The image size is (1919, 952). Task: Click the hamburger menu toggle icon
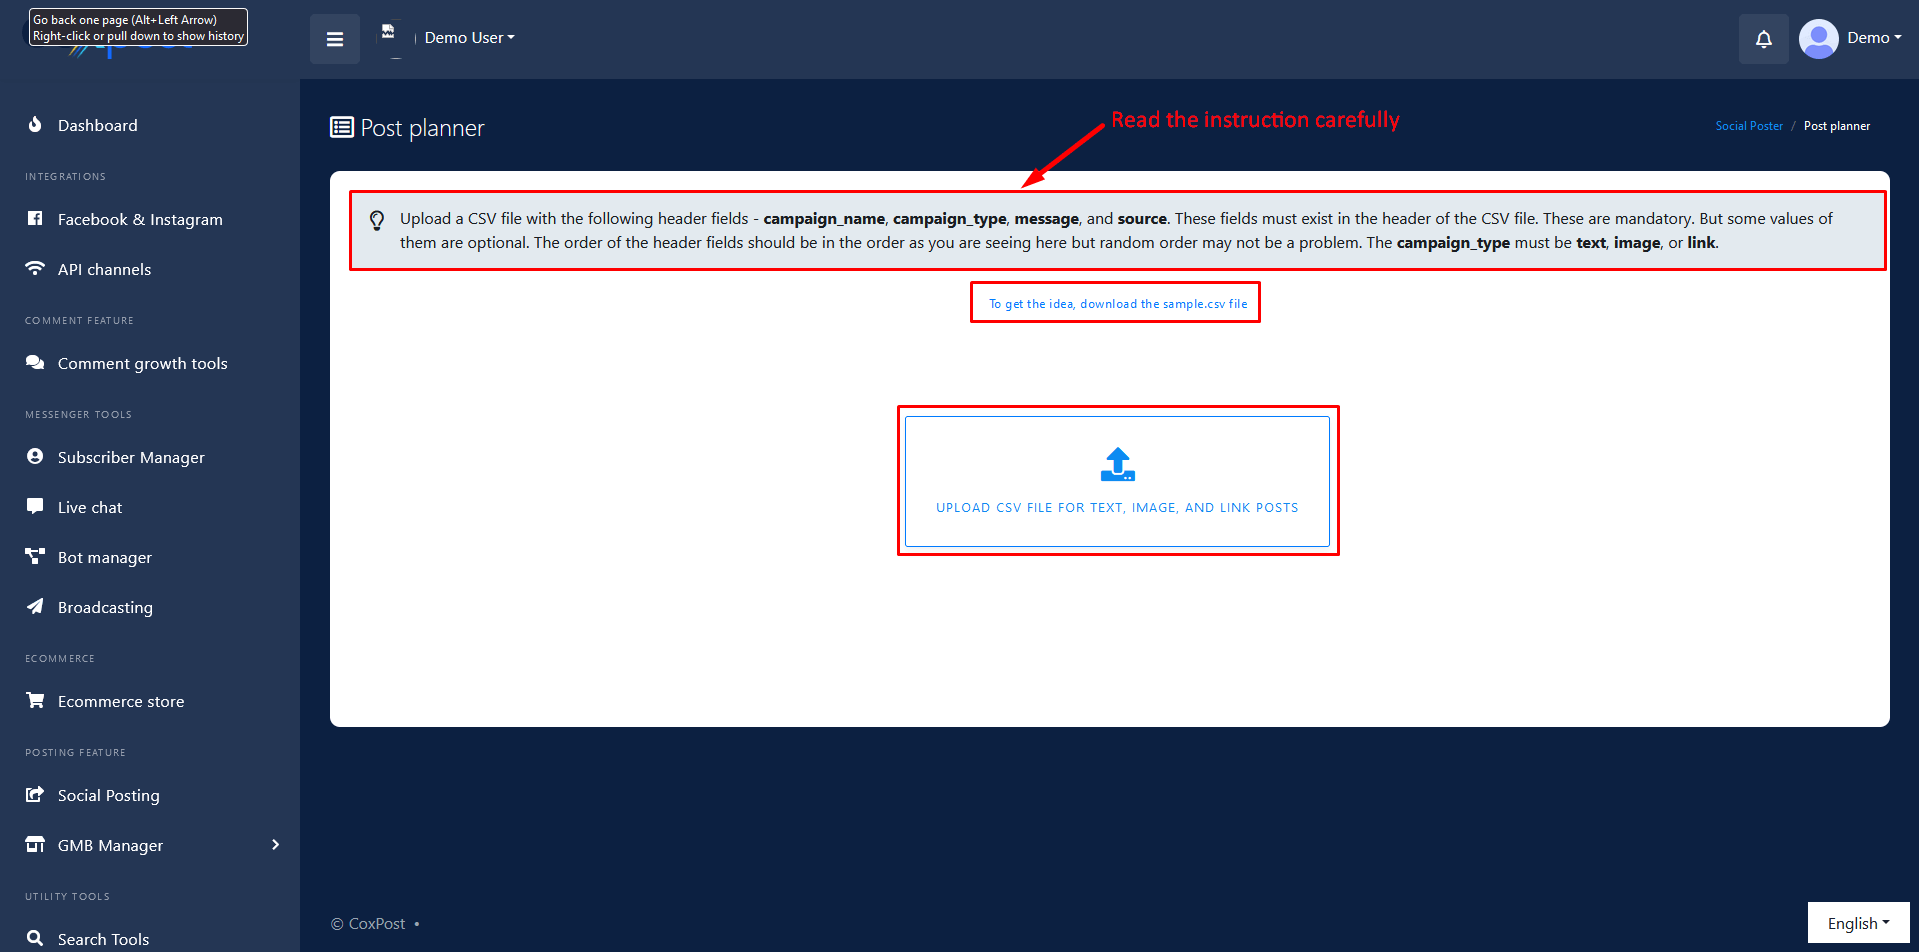pos(335,39)
